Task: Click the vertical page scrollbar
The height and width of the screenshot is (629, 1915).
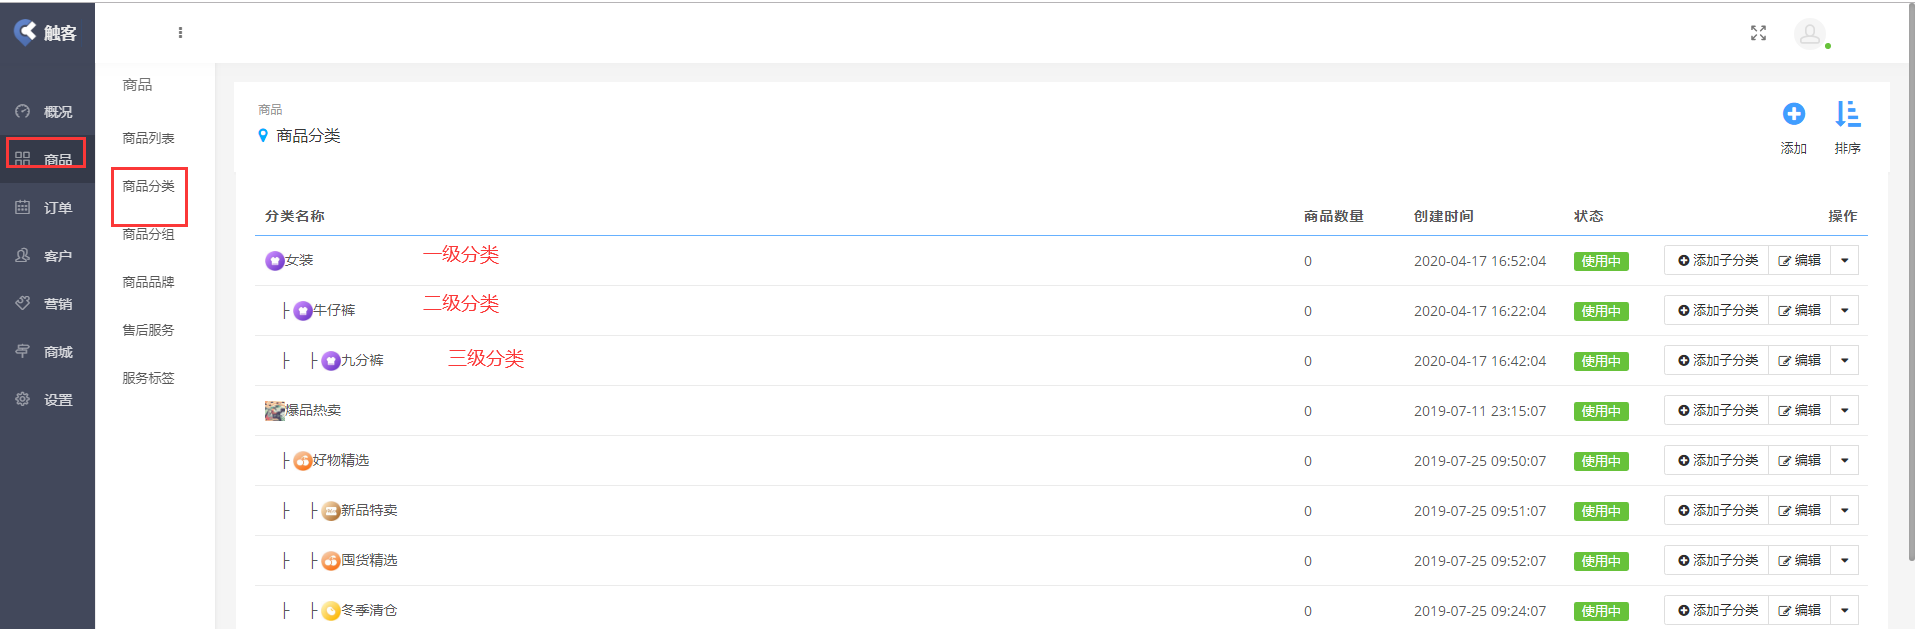Action: click(x=1910, y=280)
